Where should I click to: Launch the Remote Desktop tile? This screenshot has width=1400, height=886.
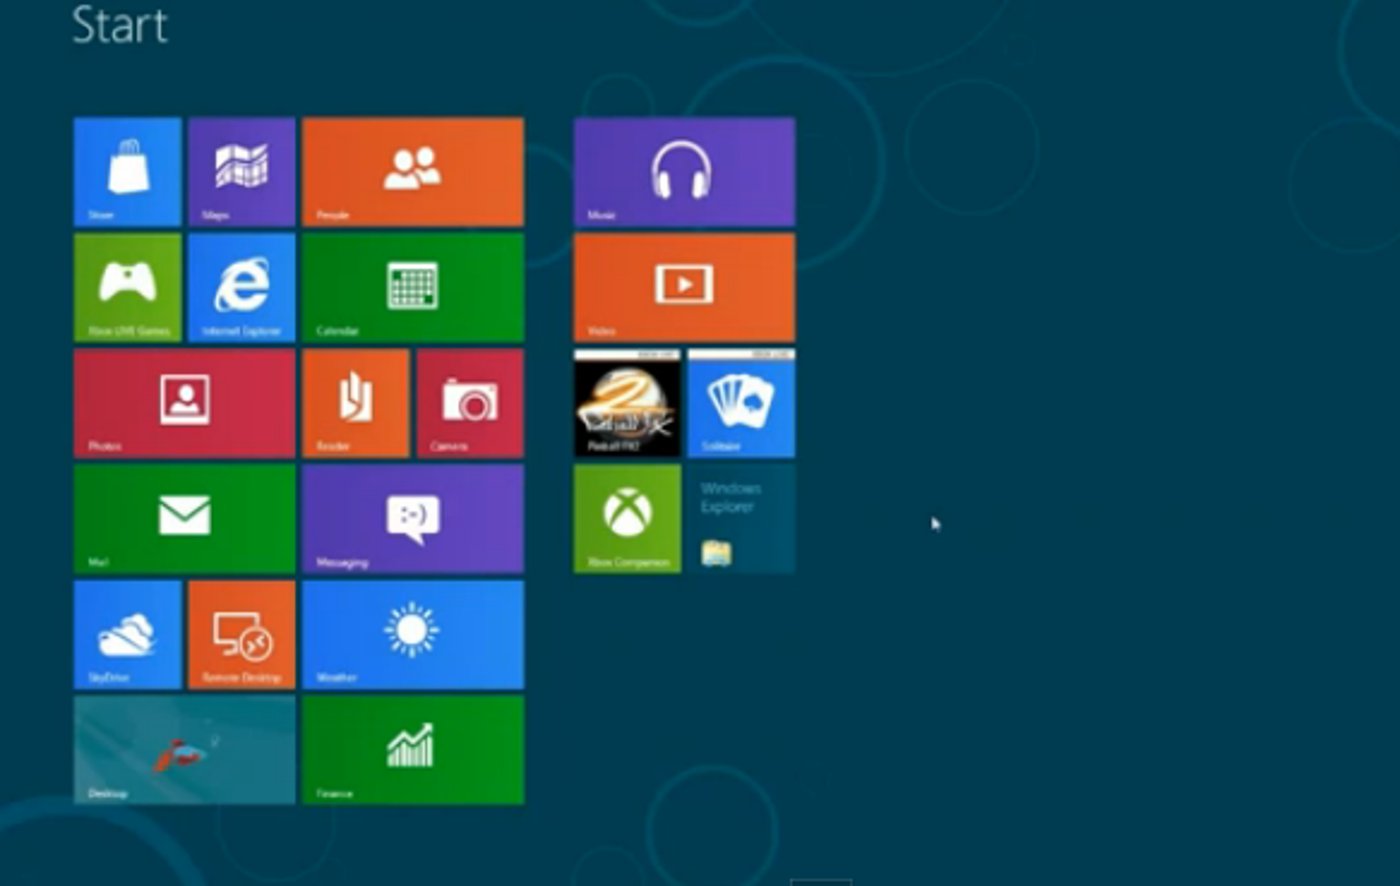(242, 634)
